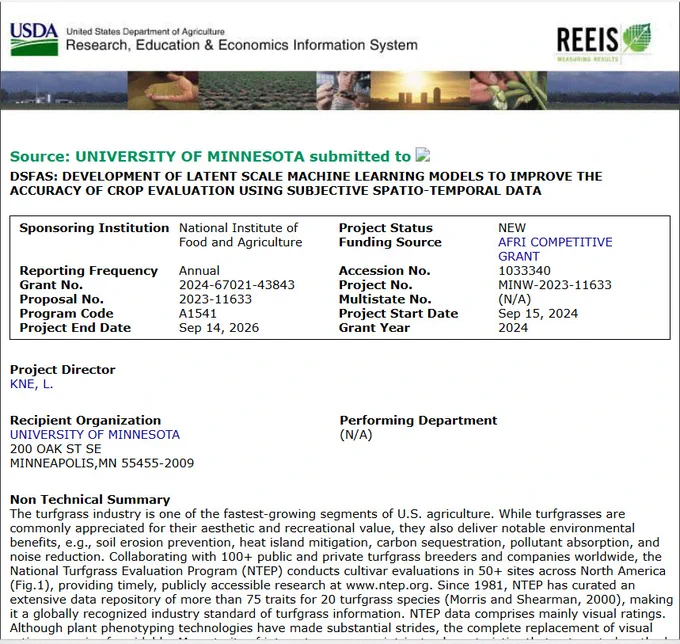Click 'Research, Education & Economics Information System' title
680x644 pixels.
(242, 45)
